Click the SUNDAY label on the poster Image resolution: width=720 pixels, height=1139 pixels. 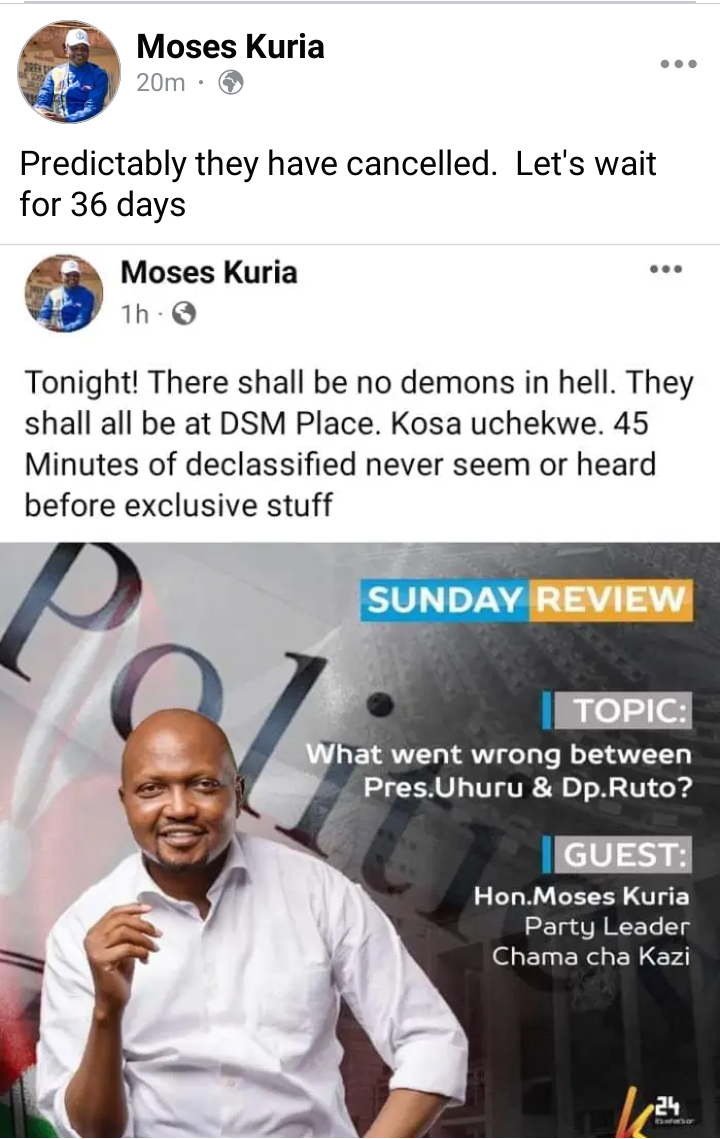click(445, 600)
